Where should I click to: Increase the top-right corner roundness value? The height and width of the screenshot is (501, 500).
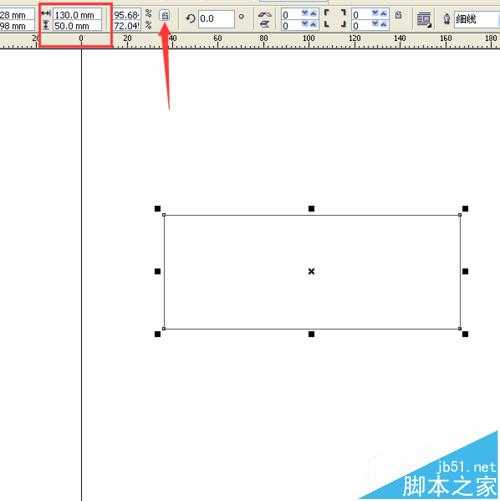(x=383, y=13)
